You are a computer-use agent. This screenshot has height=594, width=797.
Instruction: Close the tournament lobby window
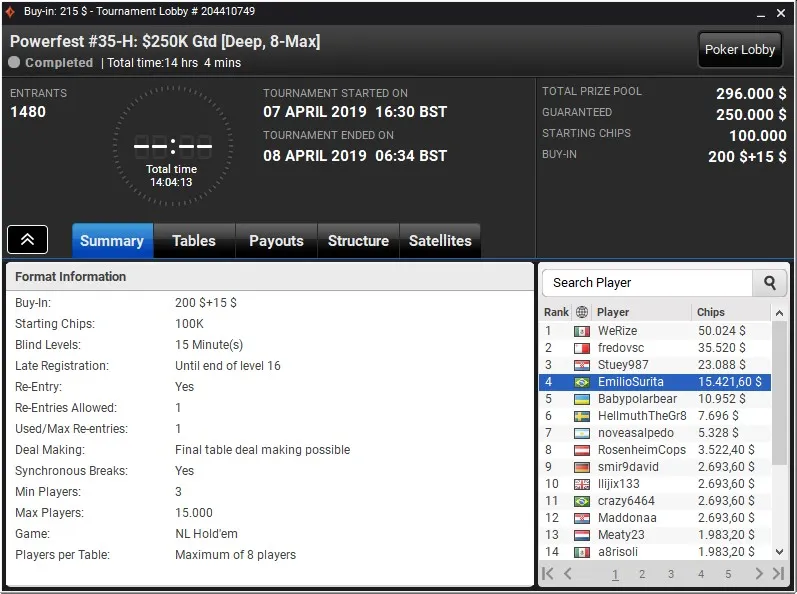(x=779, y=11)
